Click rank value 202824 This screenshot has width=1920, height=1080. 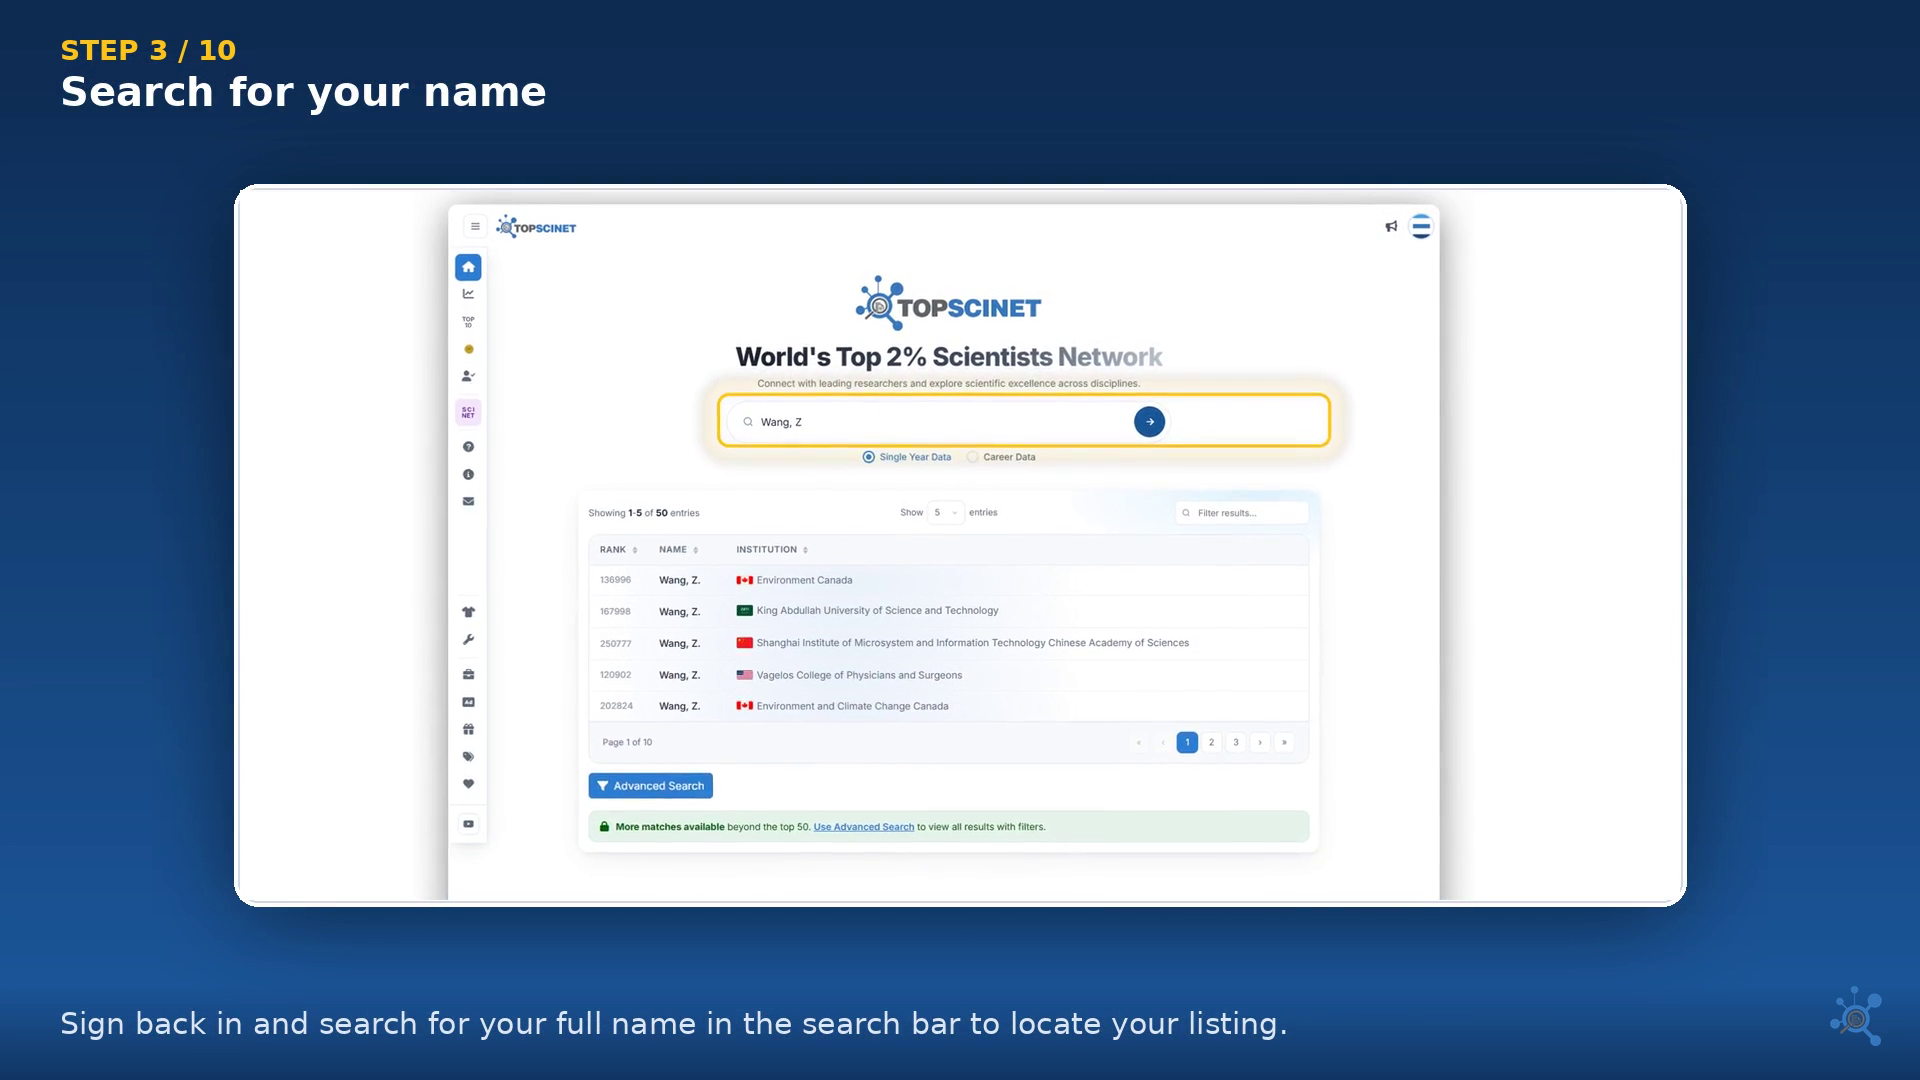click(616, 706)
